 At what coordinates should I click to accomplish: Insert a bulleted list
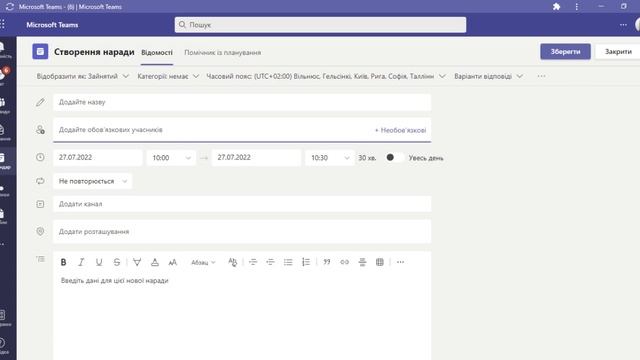pyautogui.click(x=288, y=262)
